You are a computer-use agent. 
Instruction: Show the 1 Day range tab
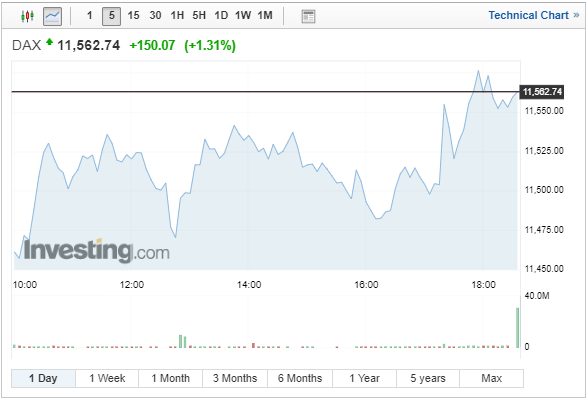44,378
